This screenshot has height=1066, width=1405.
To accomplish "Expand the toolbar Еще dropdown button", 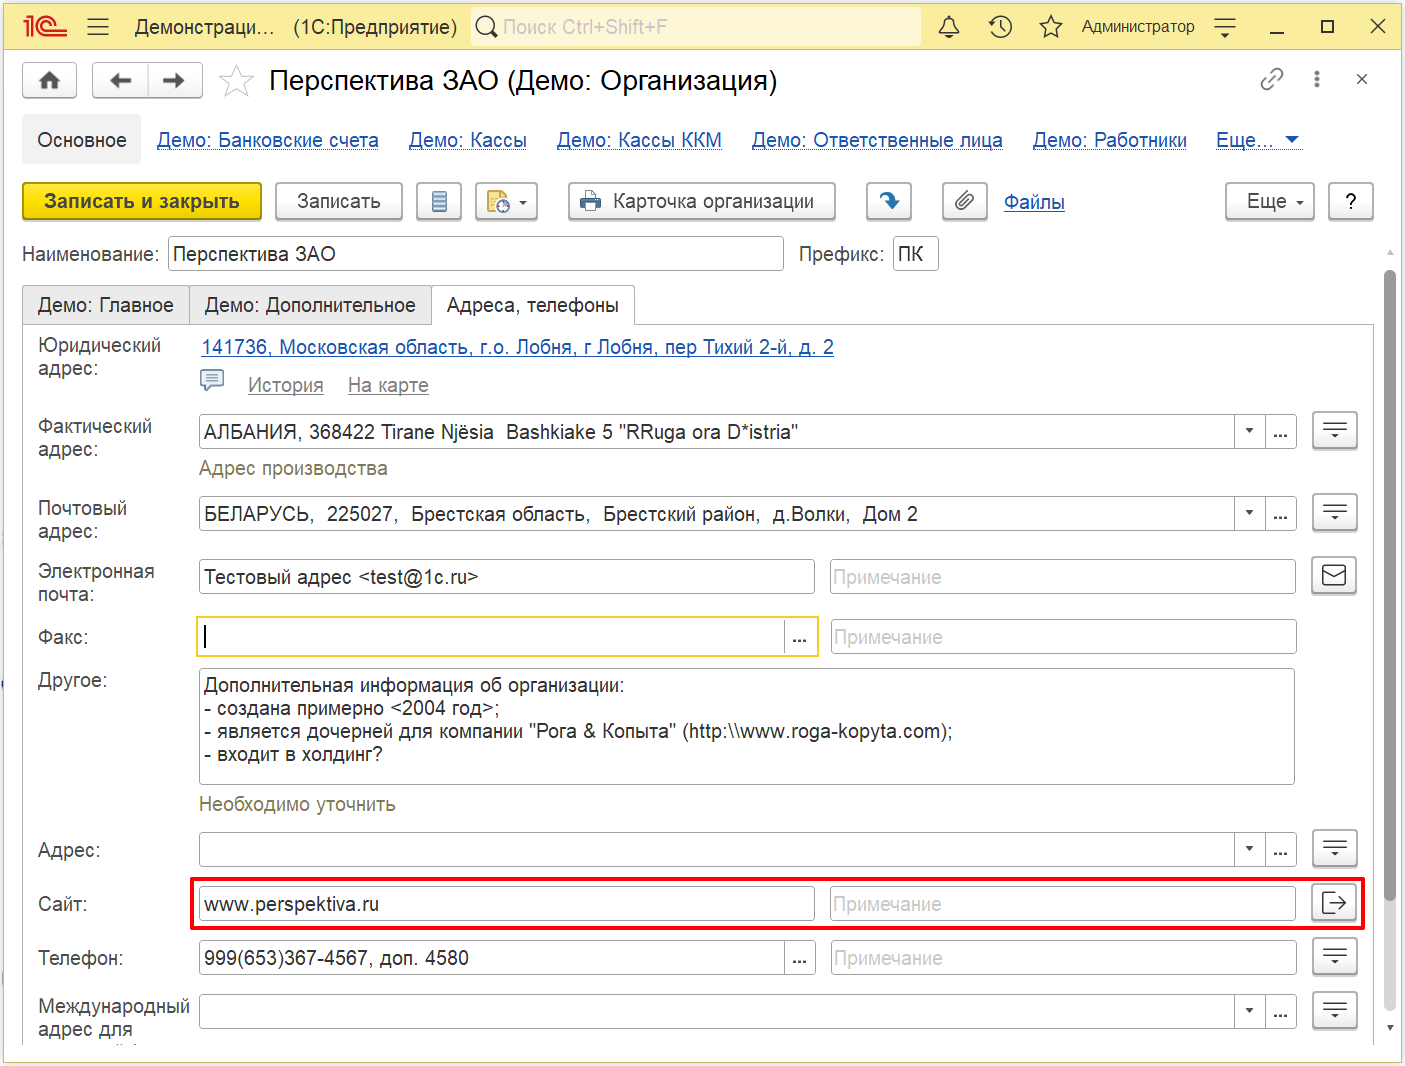I will click(1270, 201).
